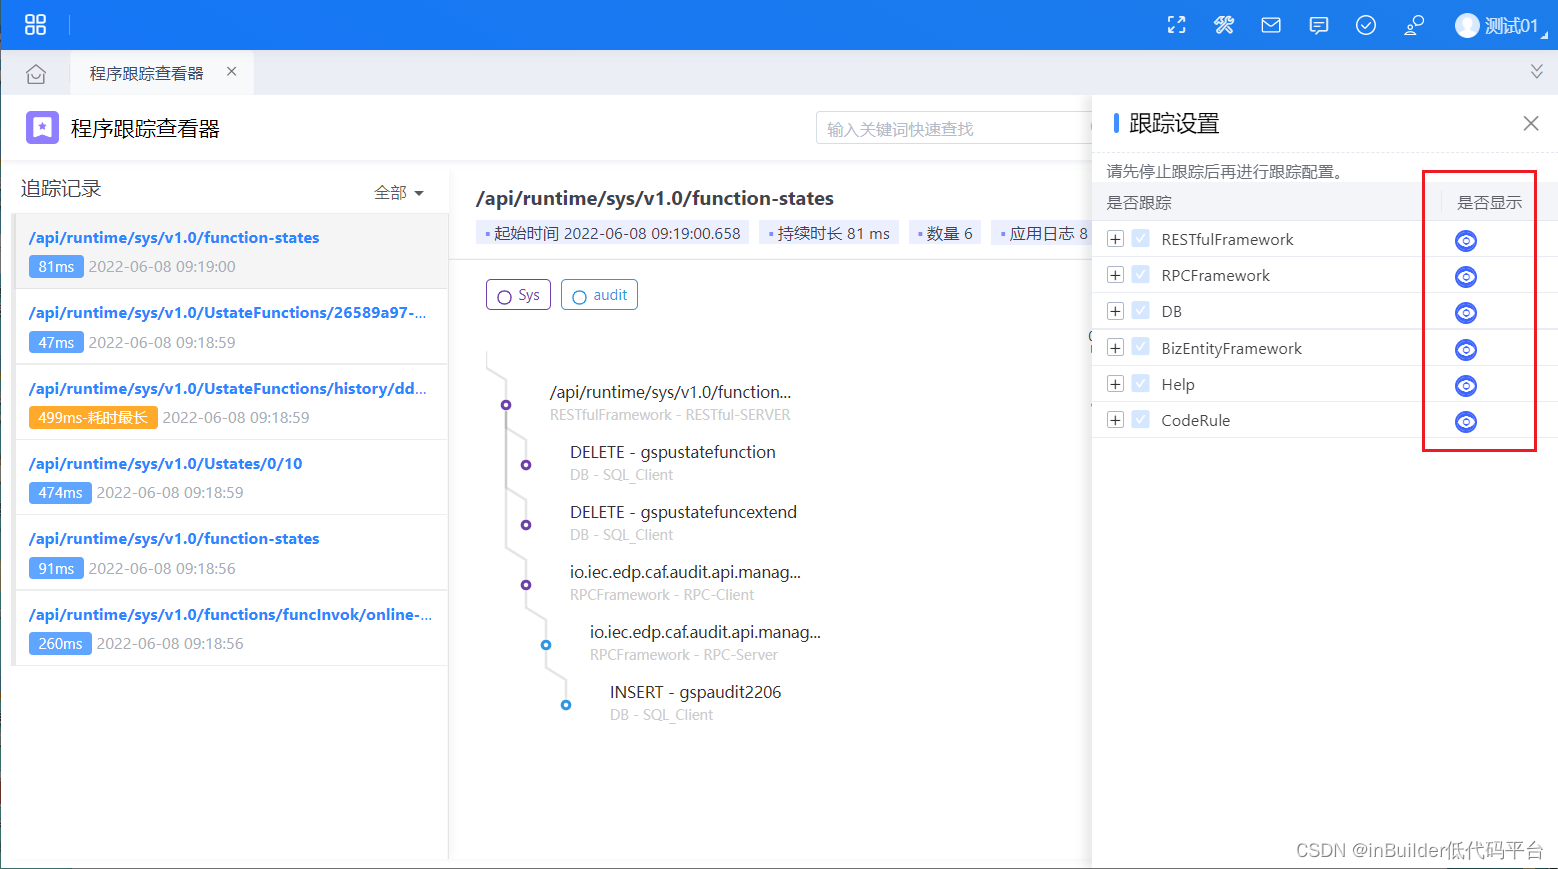The width and height of the screenshot is (1558, 869).
Task: Select the INSERT - gspaudit2206 span
Action: tap(696, 692)
